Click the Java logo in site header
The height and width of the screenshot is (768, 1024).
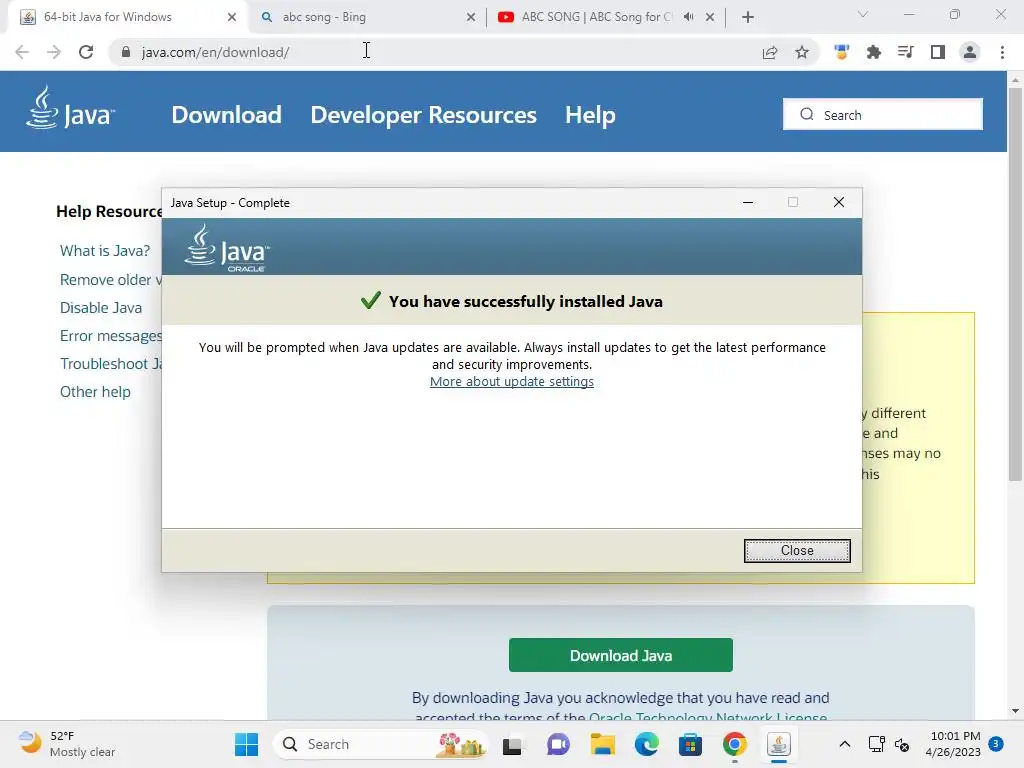pyautogui.click(x=71, y=108)
